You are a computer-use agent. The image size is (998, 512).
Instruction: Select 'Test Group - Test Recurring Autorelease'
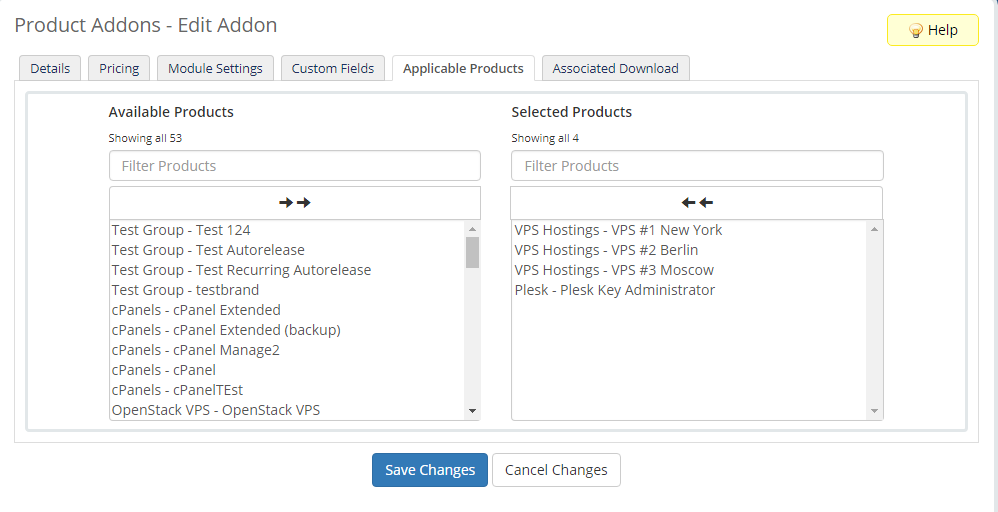(288, 270)
